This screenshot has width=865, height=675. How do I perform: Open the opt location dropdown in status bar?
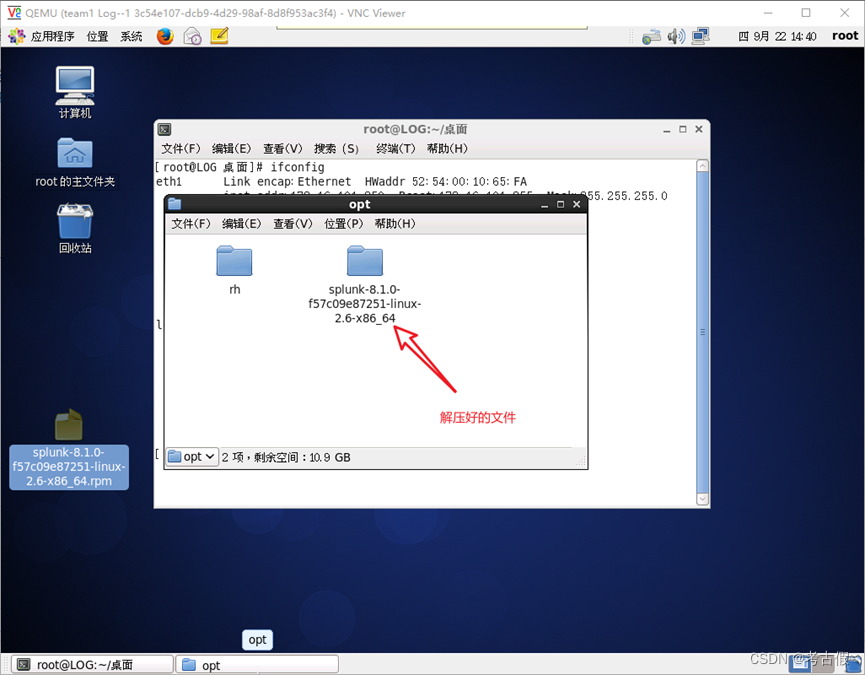click(191, 456)
